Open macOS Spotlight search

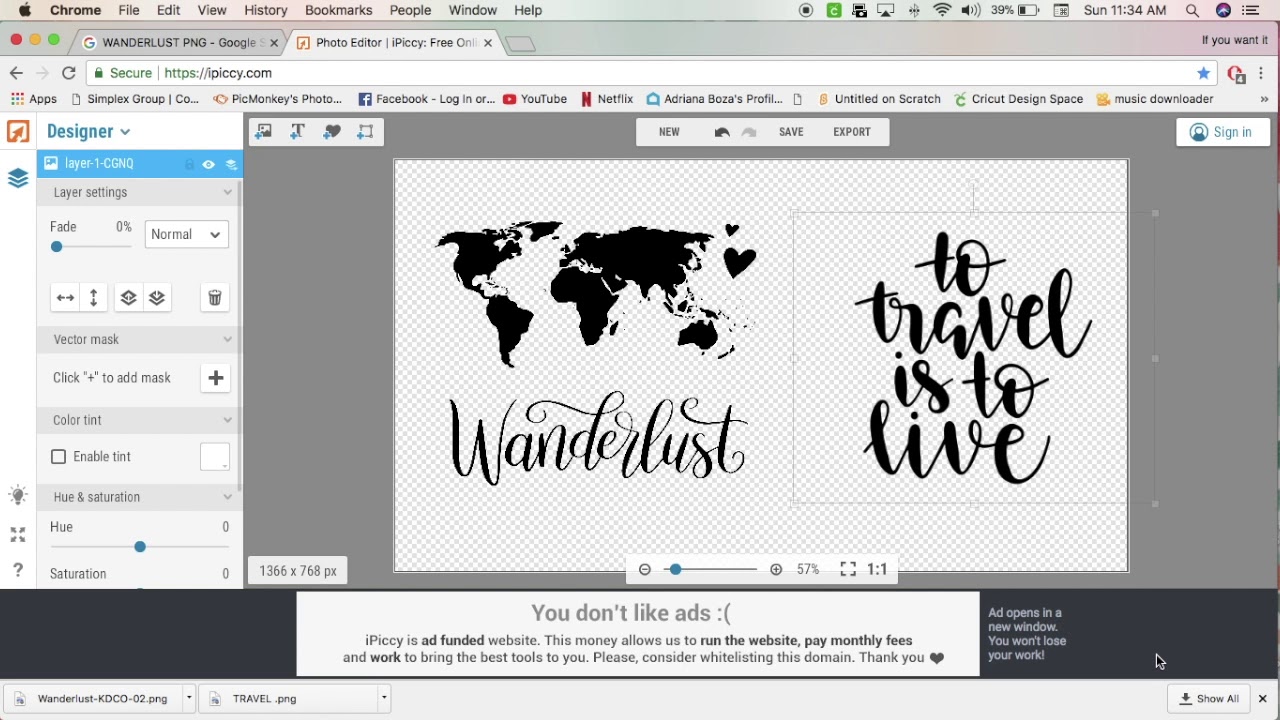pyautogui.click(x=1192, y=10)
